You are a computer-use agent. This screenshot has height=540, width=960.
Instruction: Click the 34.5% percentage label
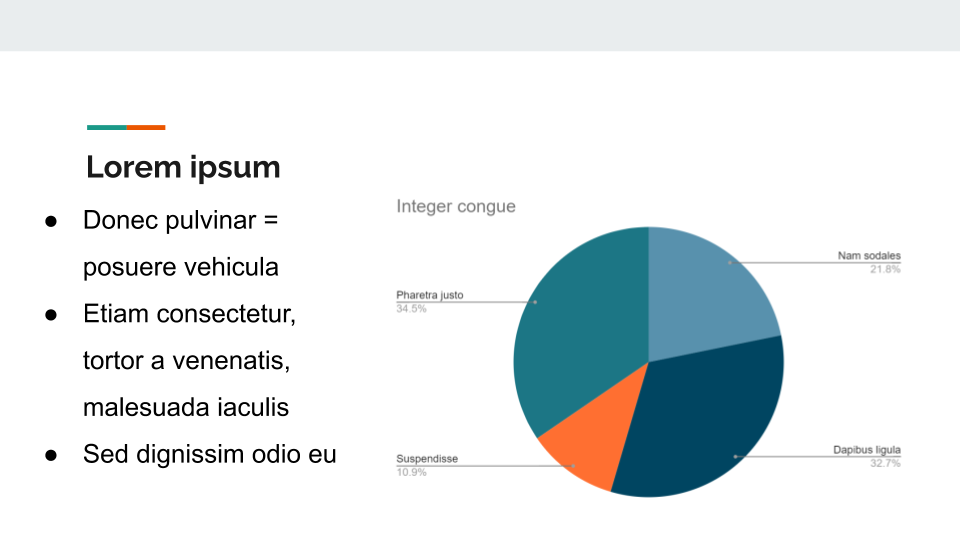[x=411, y=309]
